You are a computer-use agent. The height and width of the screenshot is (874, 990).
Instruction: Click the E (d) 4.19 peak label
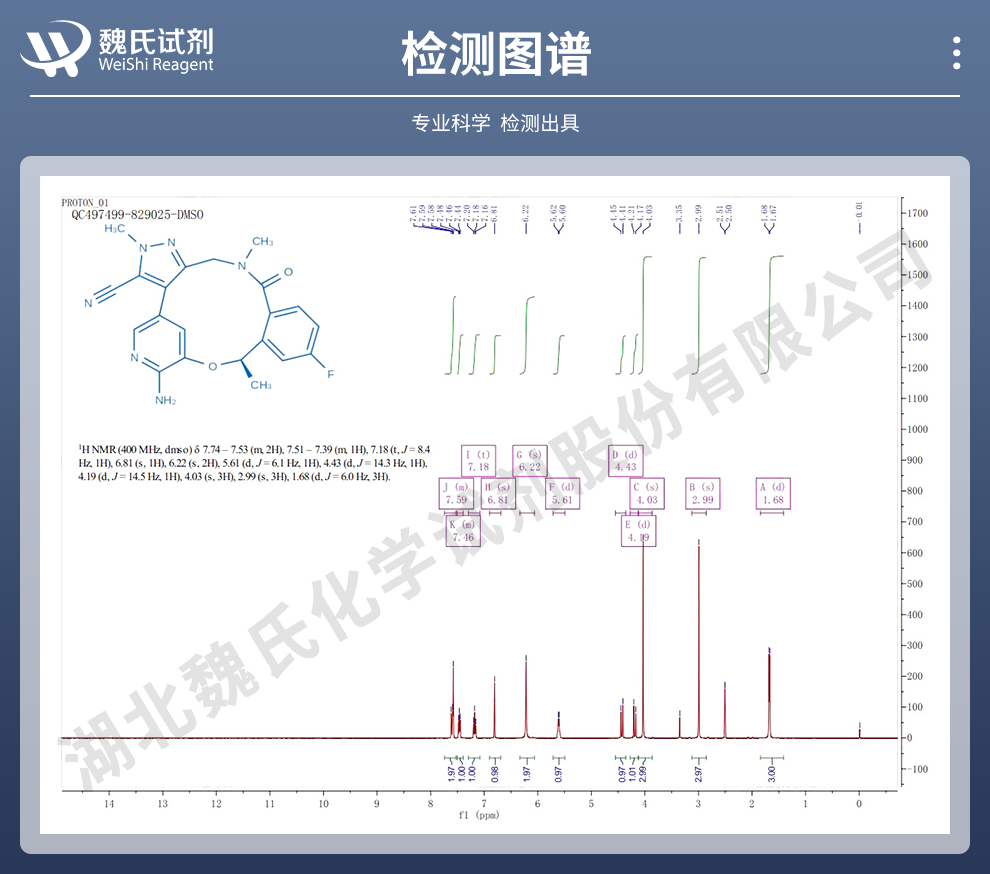coord(638,531)
